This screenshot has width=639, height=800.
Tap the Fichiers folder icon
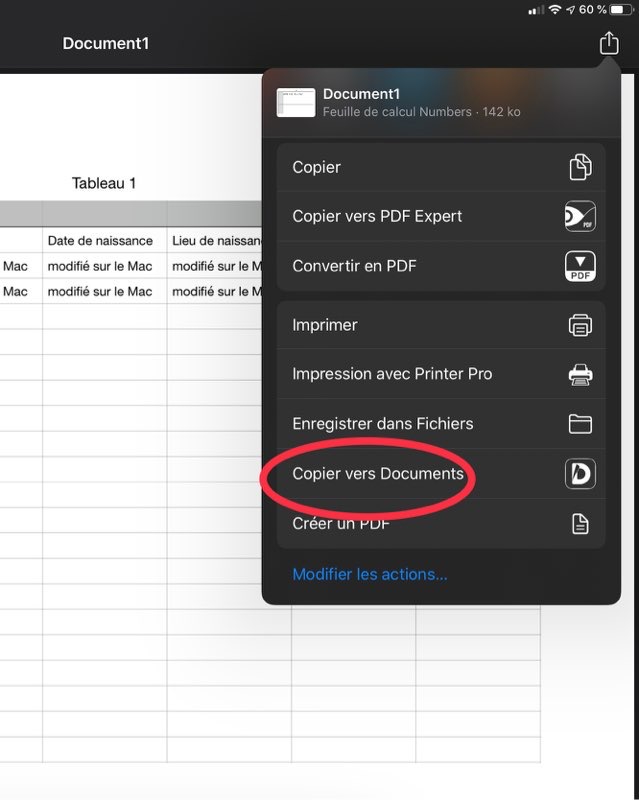[x=580, y=424]
